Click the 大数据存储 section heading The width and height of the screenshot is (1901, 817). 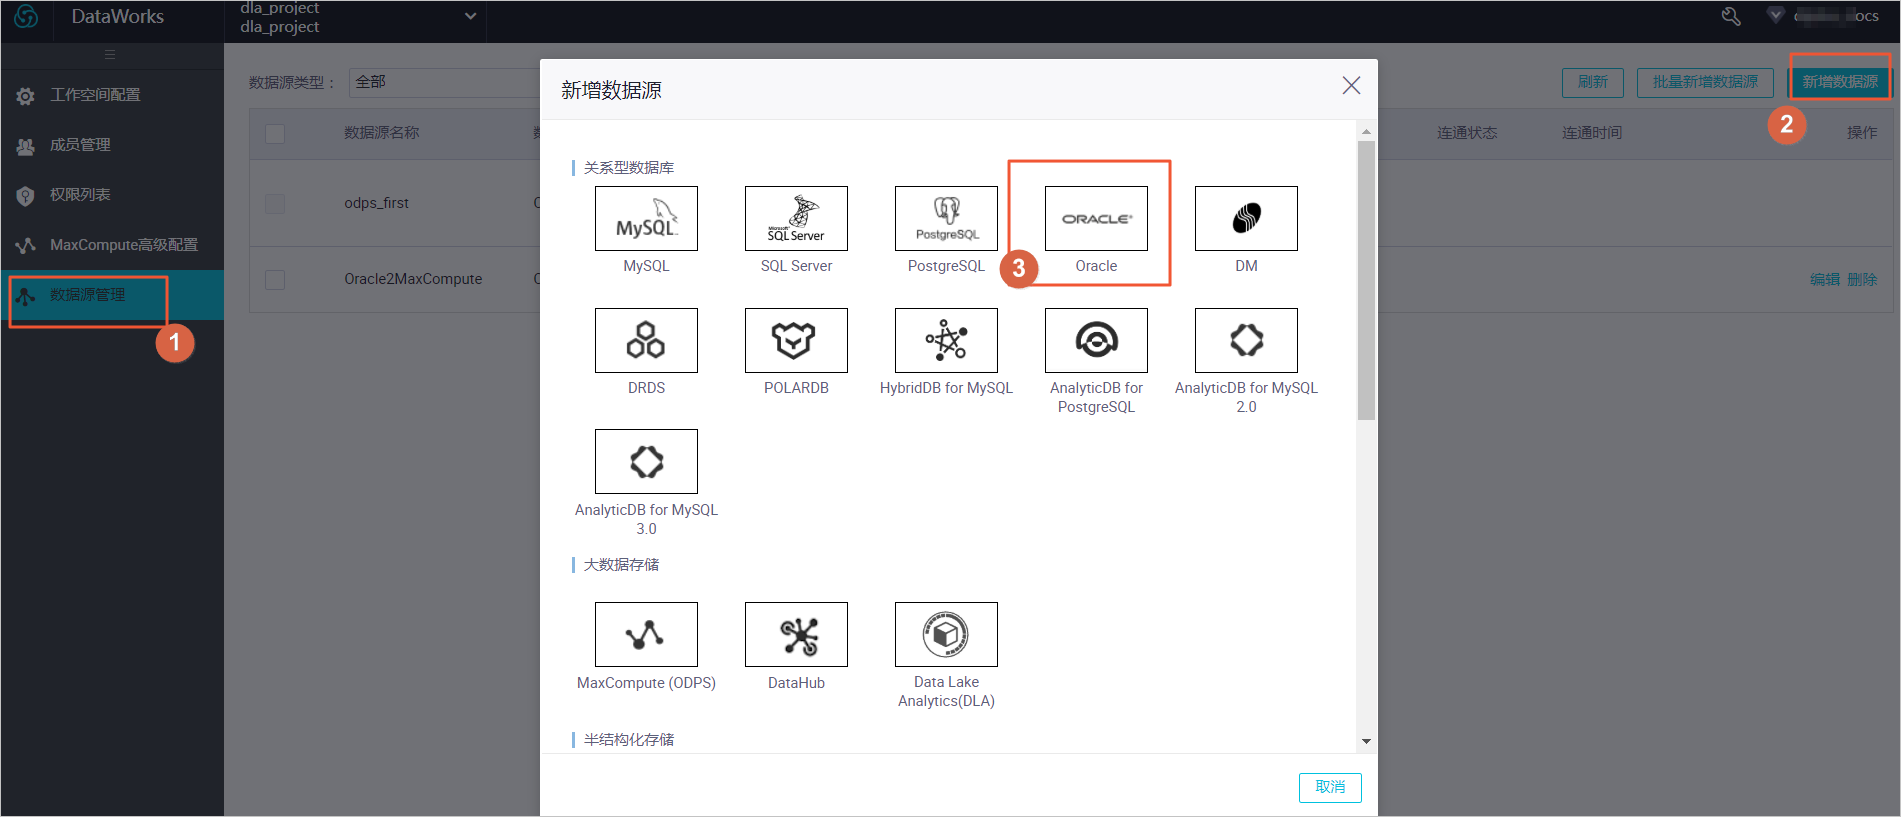[x=621, y=565]
